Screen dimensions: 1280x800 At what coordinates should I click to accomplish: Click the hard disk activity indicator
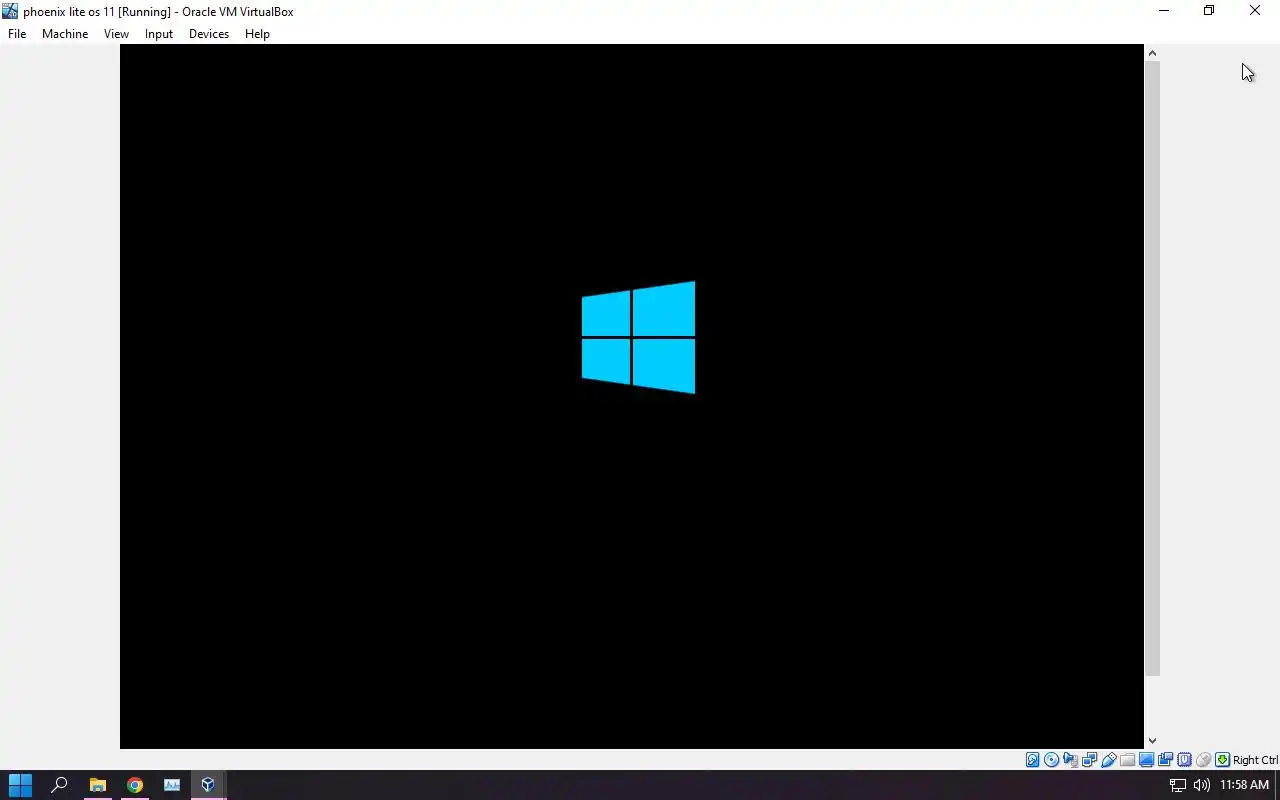coord(1033,760)
